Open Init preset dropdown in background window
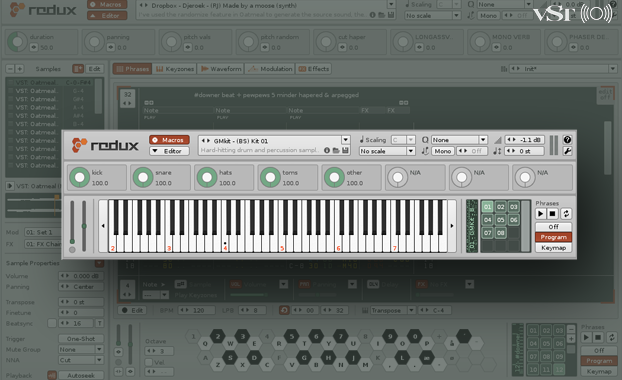 coord(563,69)
